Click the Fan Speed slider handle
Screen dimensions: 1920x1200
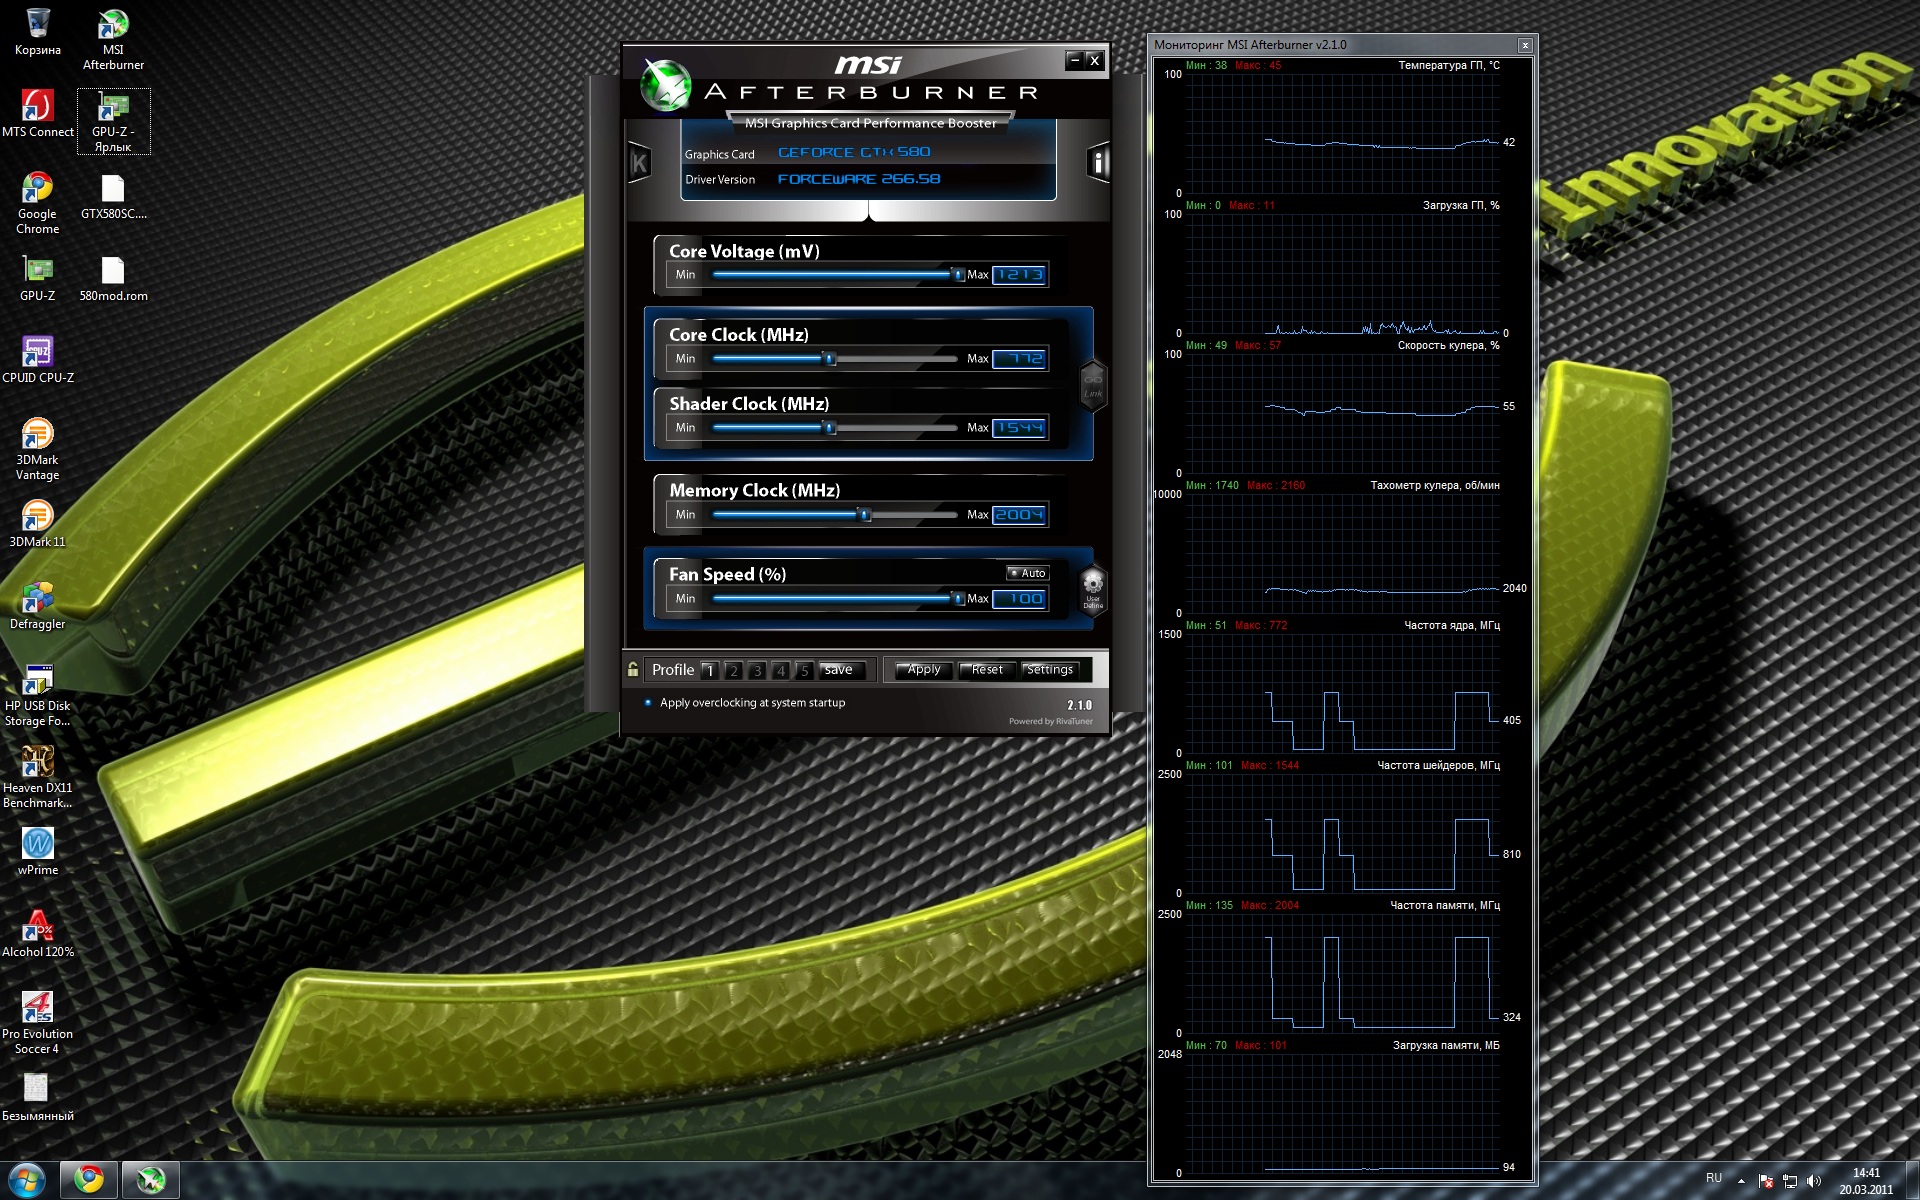click(957, 598)
